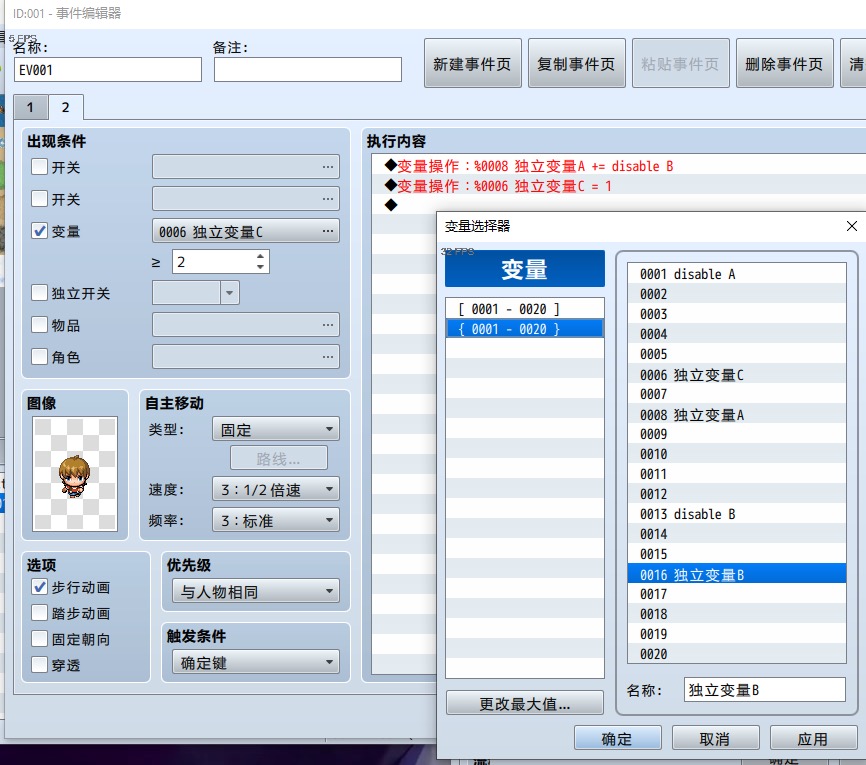Select variable 0020 in list
Image resolution: width=866 pixels, height=765 pixels.
[x=737, y=655]
